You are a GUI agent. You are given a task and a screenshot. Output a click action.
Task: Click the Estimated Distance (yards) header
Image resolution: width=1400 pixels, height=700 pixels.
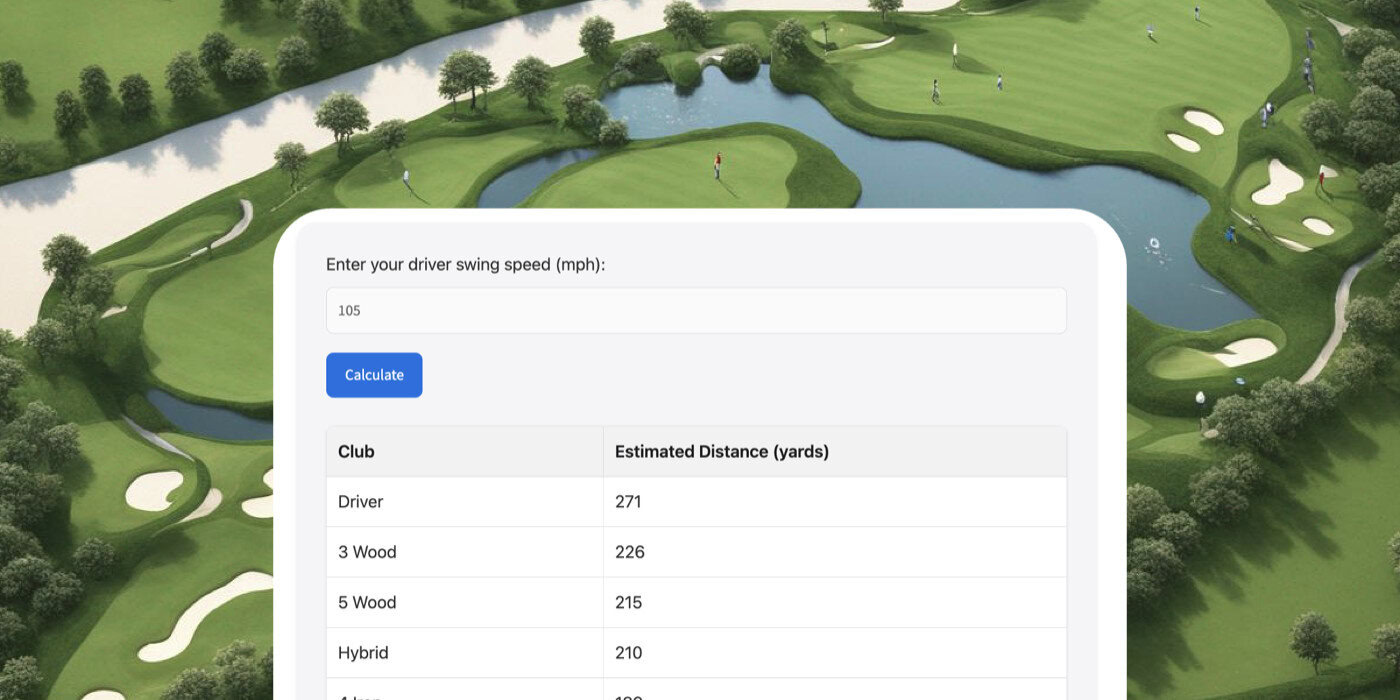click(721, 451)
